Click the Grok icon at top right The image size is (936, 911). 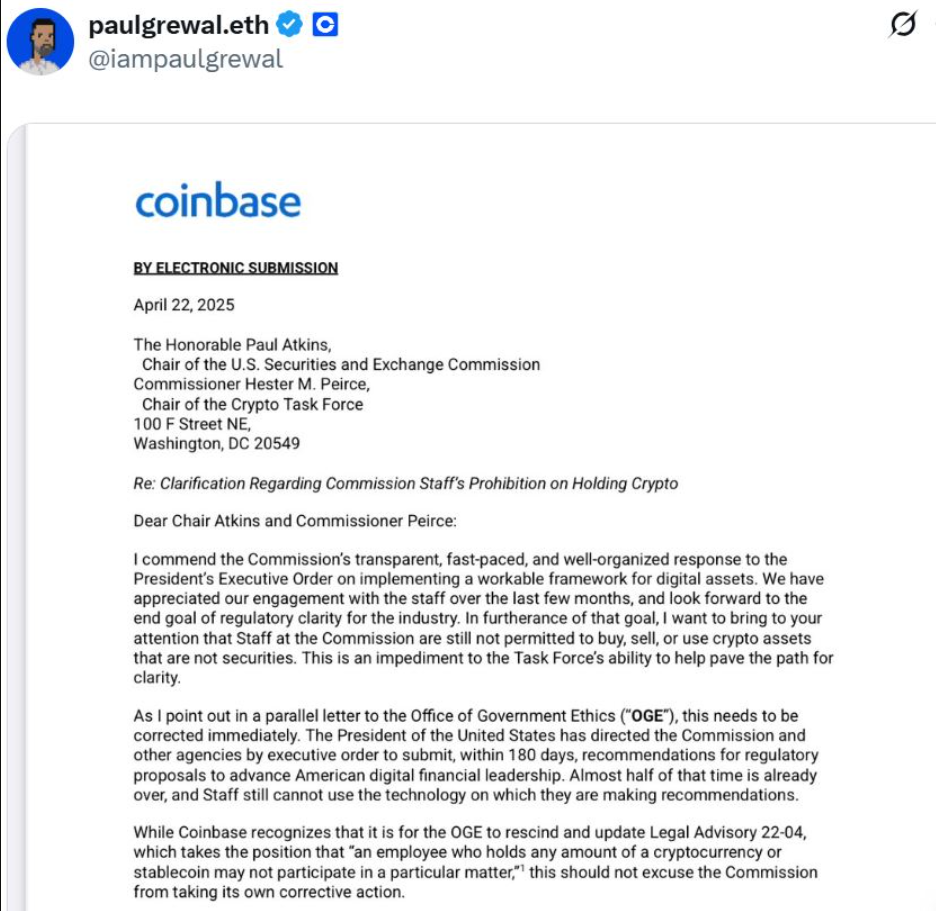tap(902, 26)
